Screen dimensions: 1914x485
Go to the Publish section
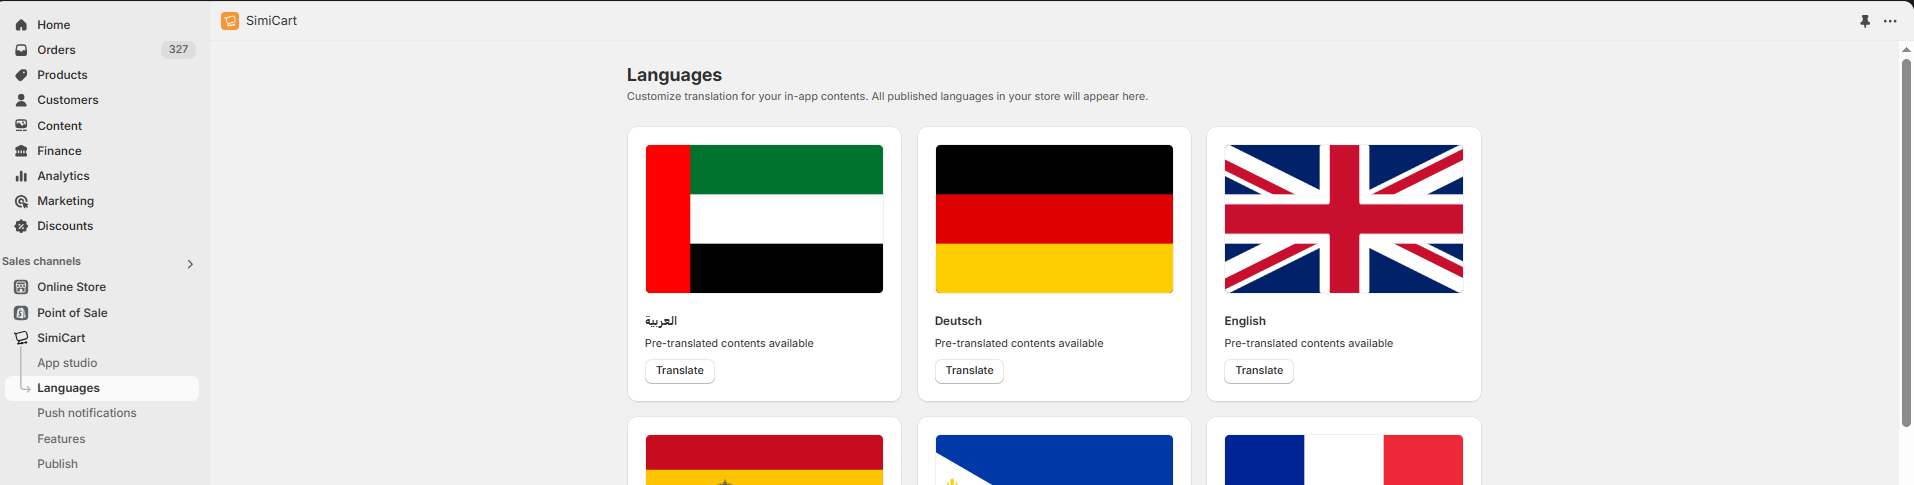tap(57, 464)
